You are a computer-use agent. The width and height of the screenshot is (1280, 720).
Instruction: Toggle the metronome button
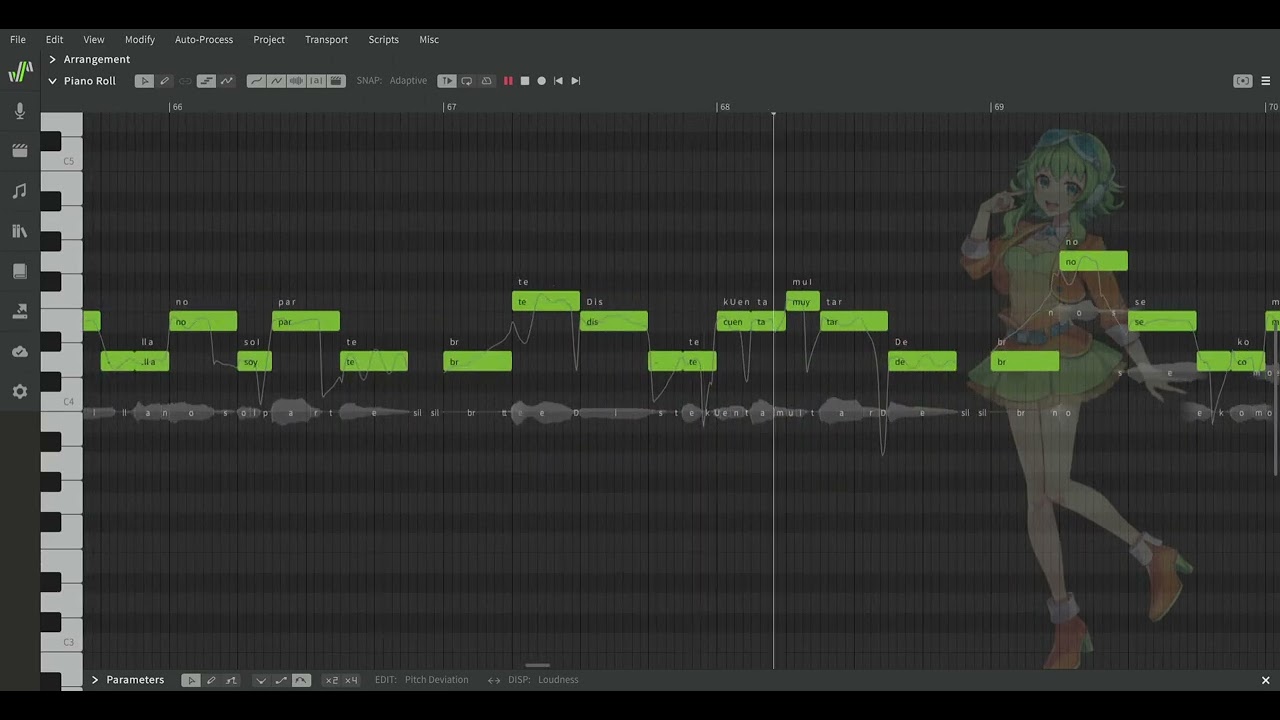[487, 81]
